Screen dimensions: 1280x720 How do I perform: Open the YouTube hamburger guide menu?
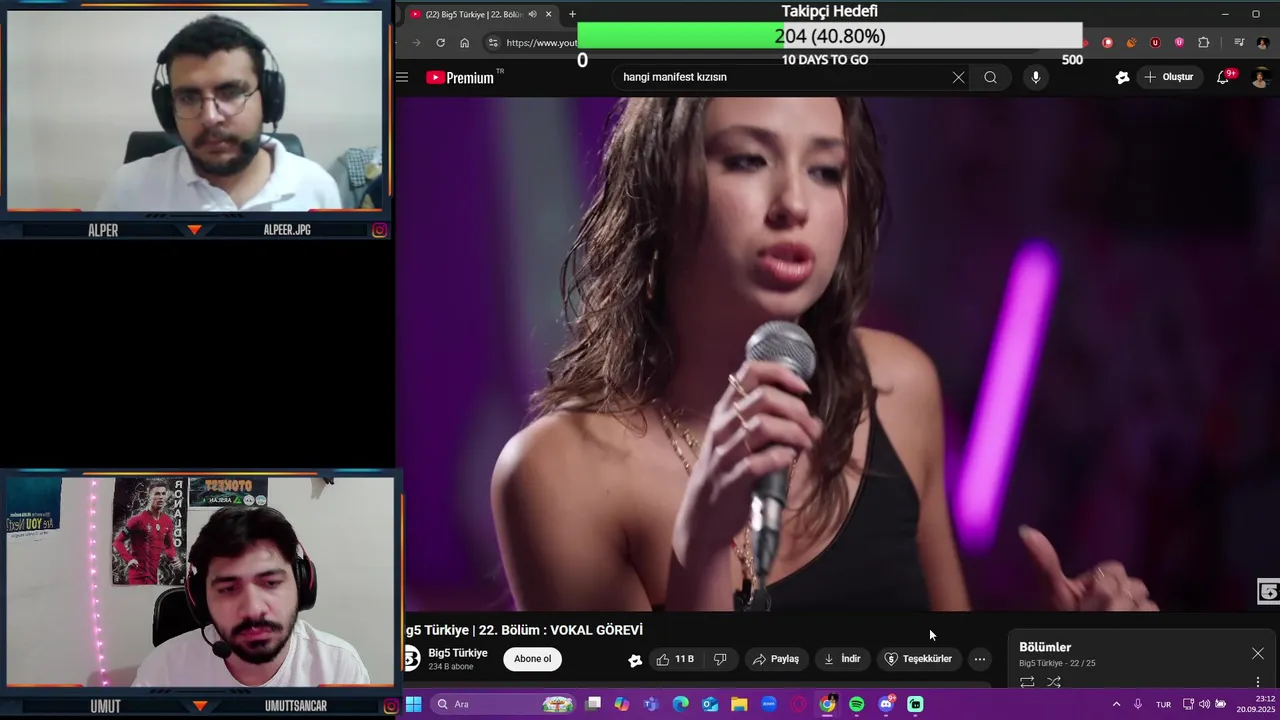tap(402, 77)
